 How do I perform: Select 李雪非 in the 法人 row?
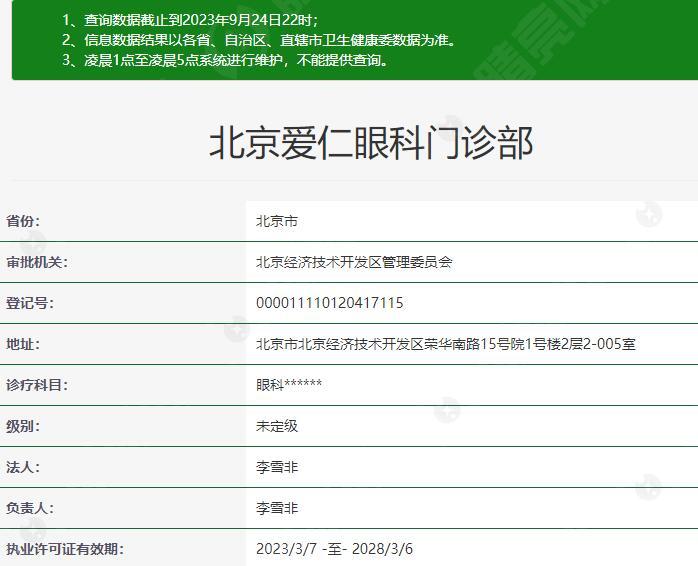277,467
